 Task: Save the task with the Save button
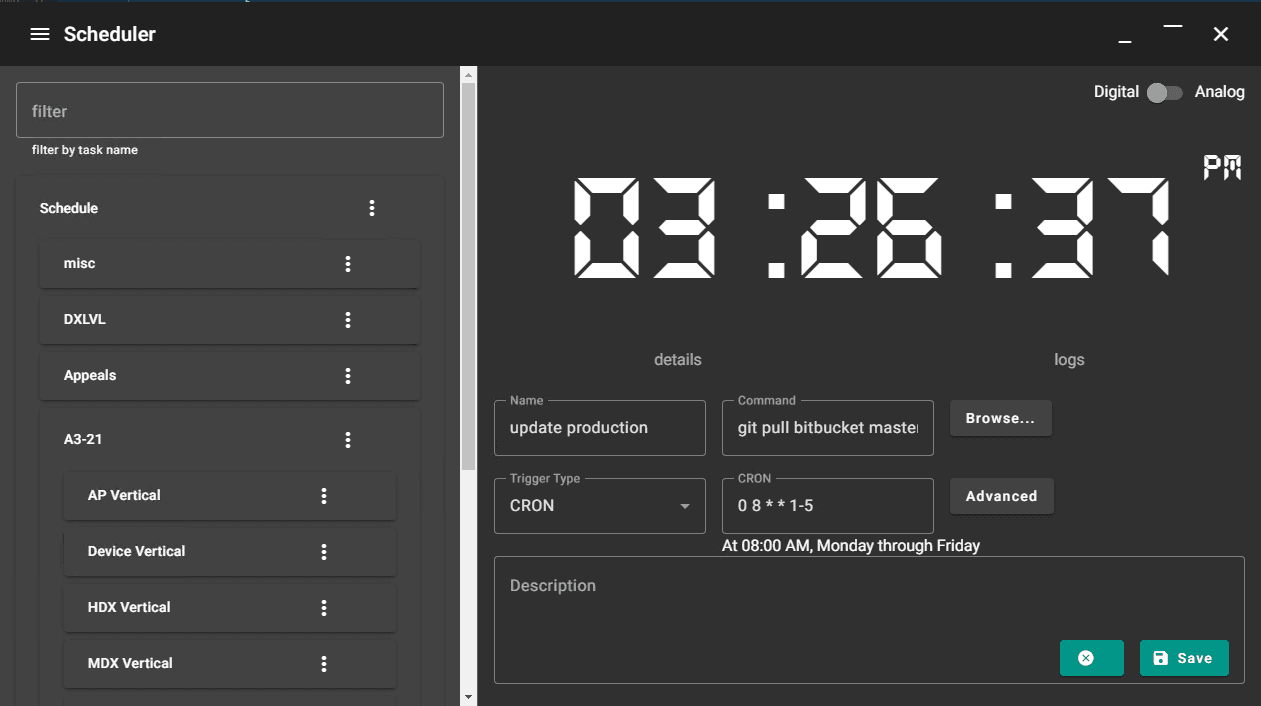1183,658
